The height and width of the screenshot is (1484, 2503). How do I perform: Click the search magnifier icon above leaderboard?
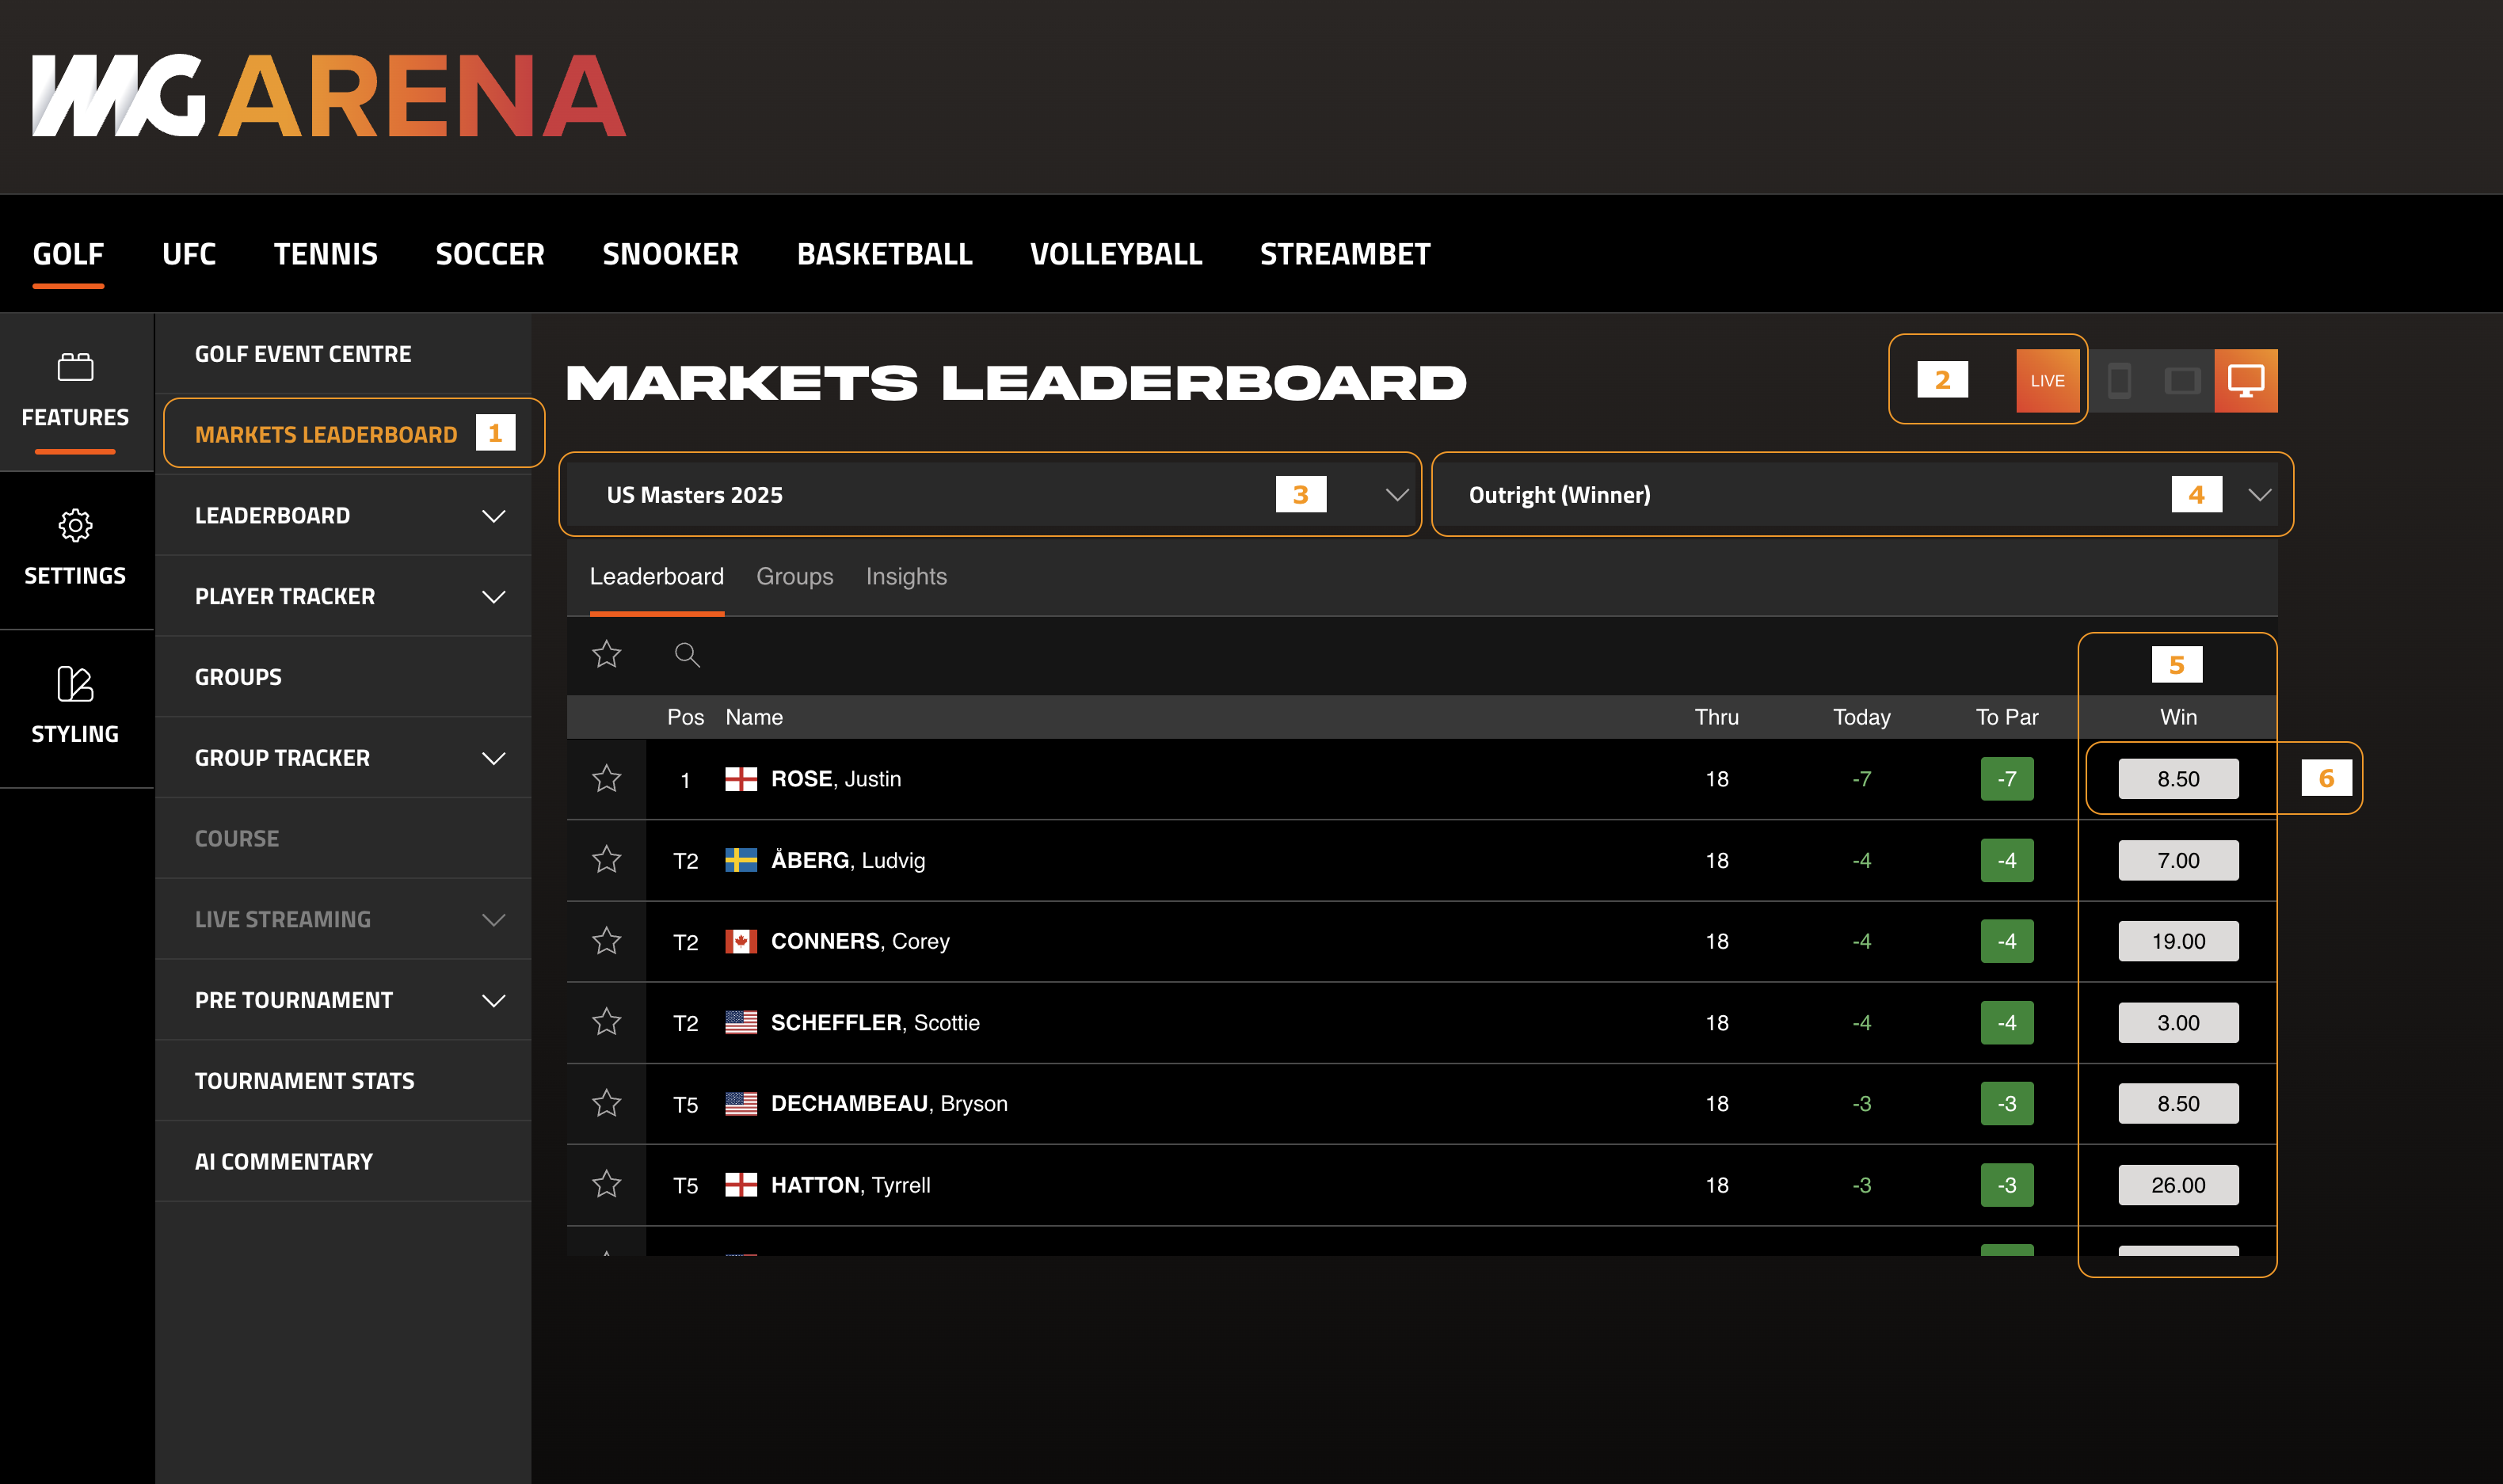tap(687, 654)
